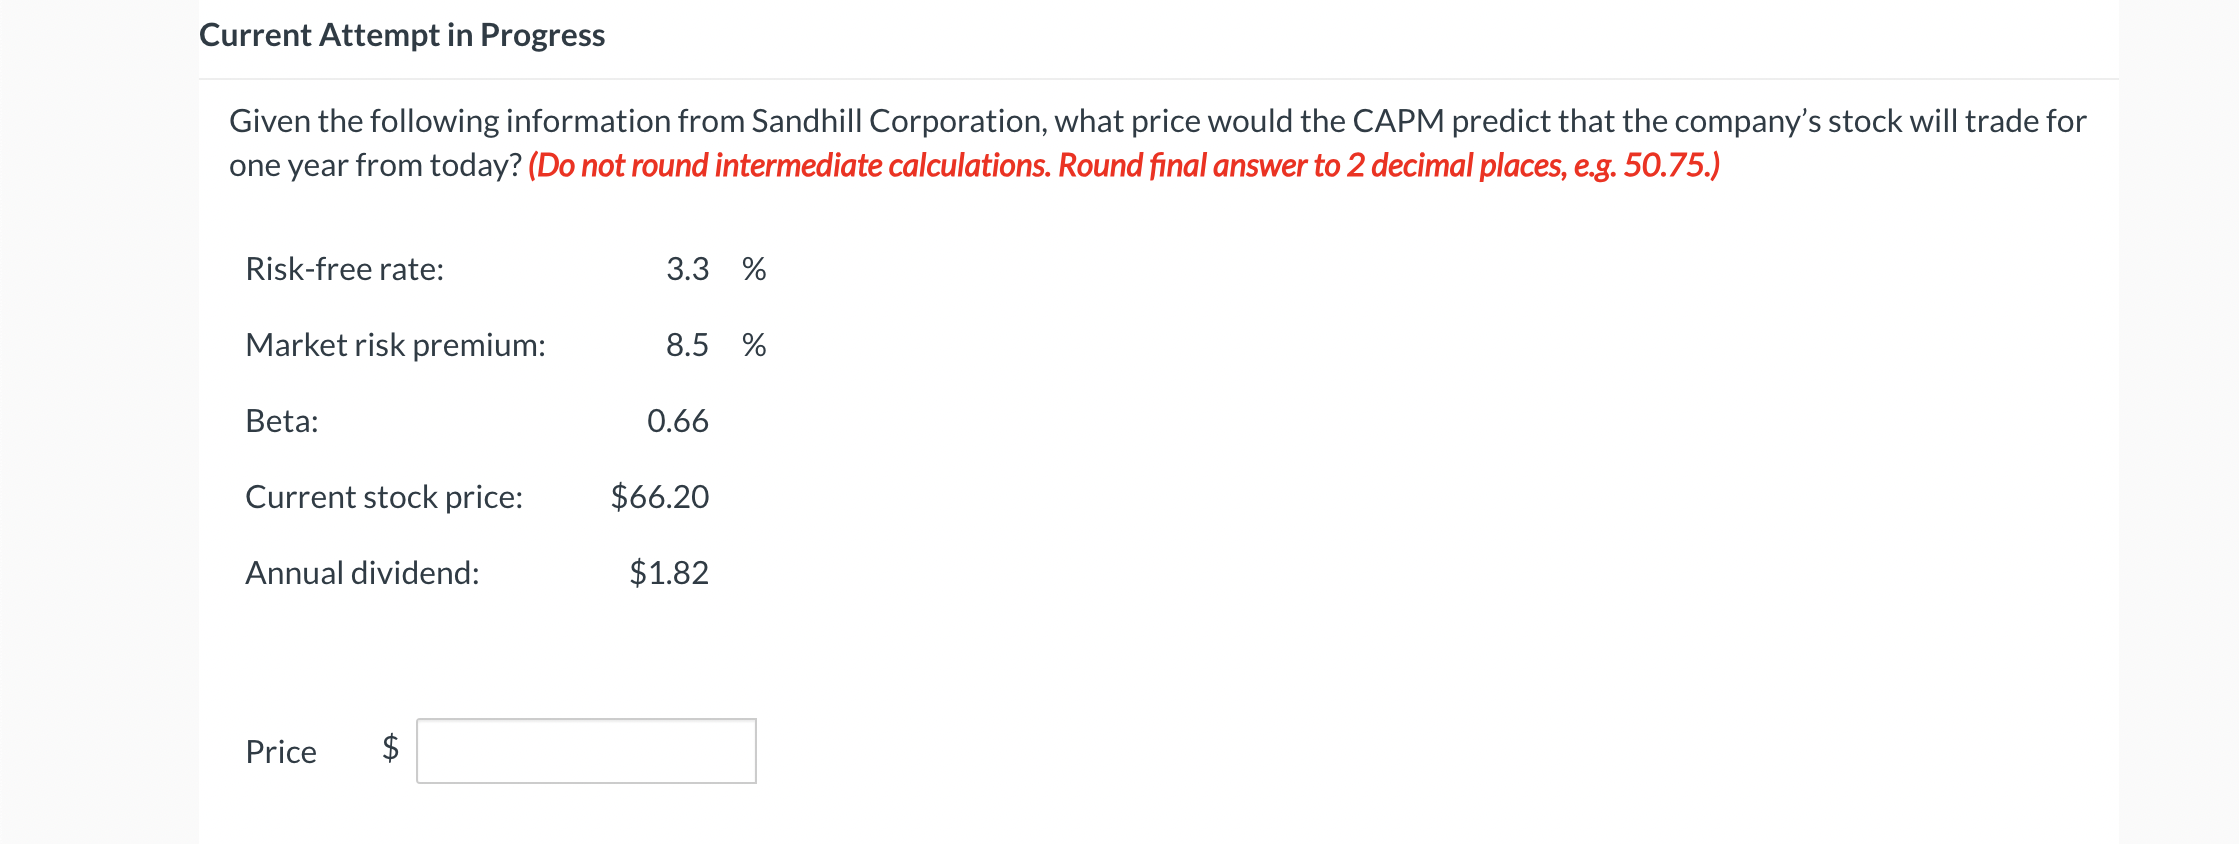Select the Annual dividend label
The image size is (2239, 844).
[x=363, y=572]
